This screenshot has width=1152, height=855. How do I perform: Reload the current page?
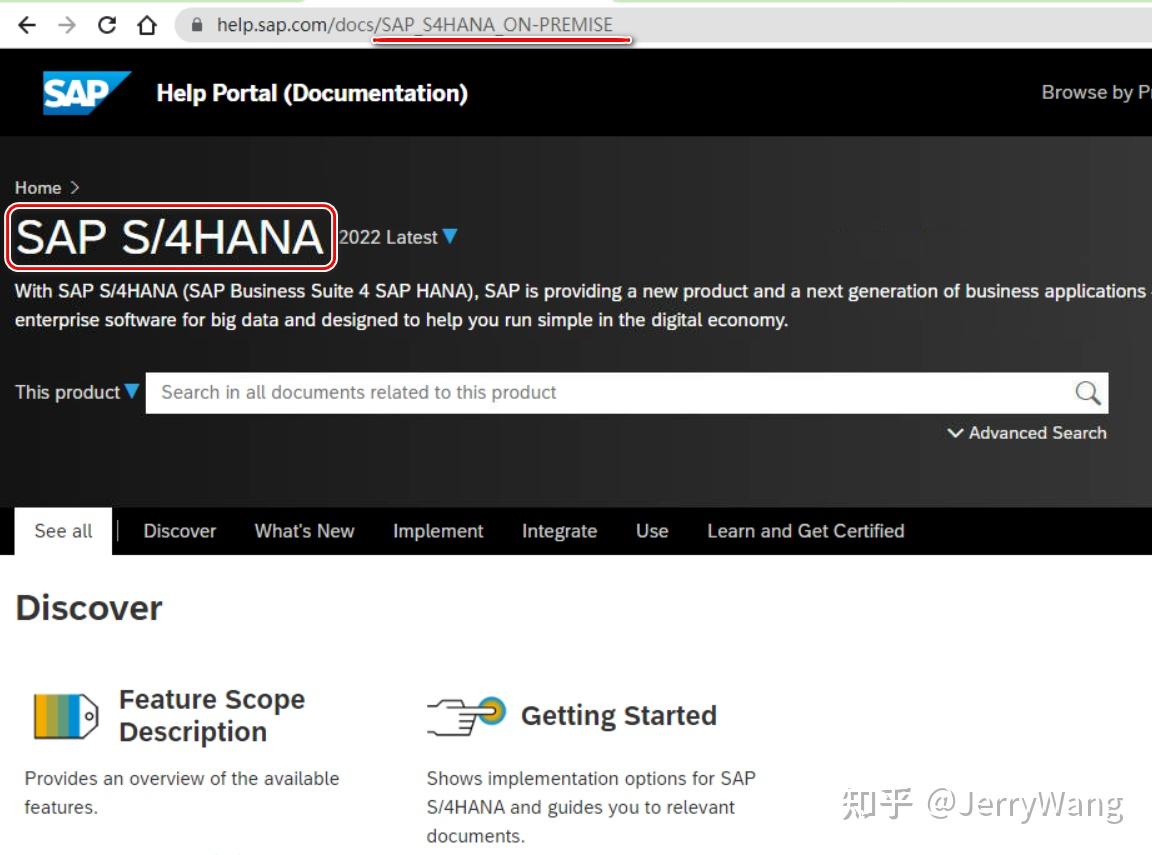106,23
